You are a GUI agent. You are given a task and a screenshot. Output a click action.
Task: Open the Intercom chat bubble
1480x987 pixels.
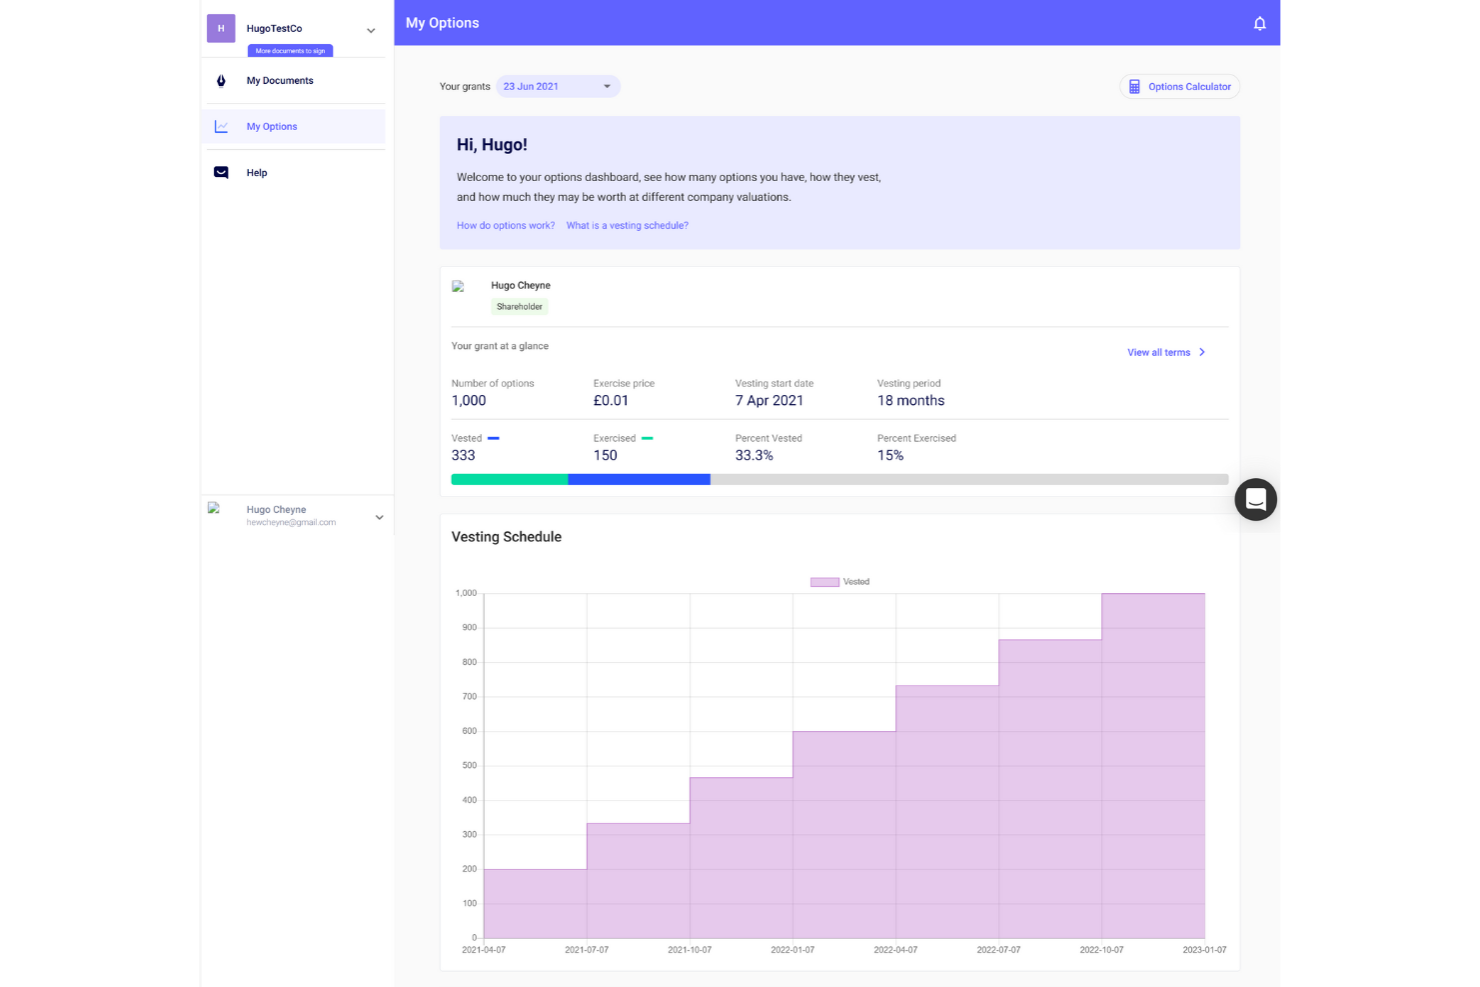coord(1256,499)
